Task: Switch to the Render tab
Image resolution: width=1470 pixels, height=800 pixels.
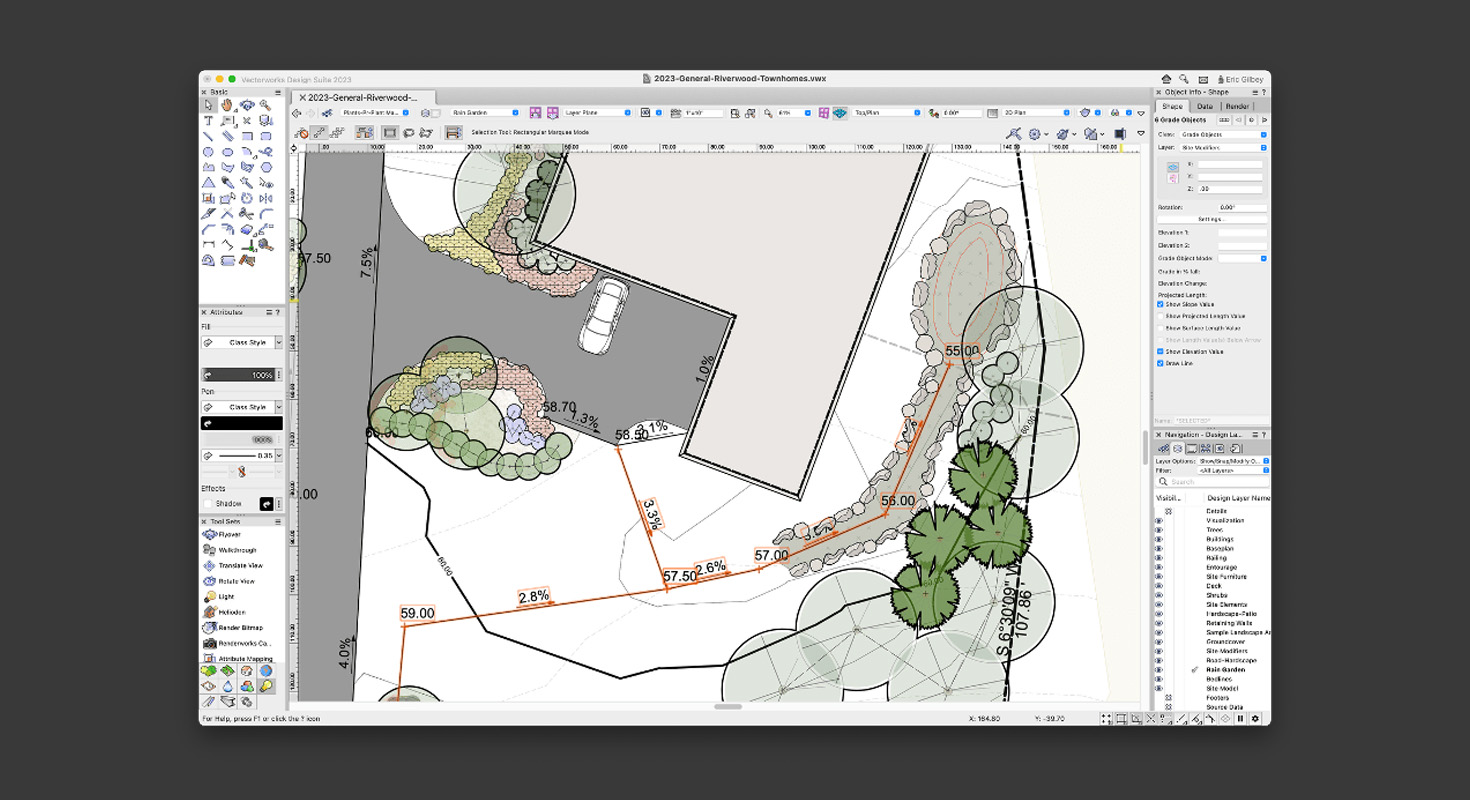Action: click(1239, 106)
